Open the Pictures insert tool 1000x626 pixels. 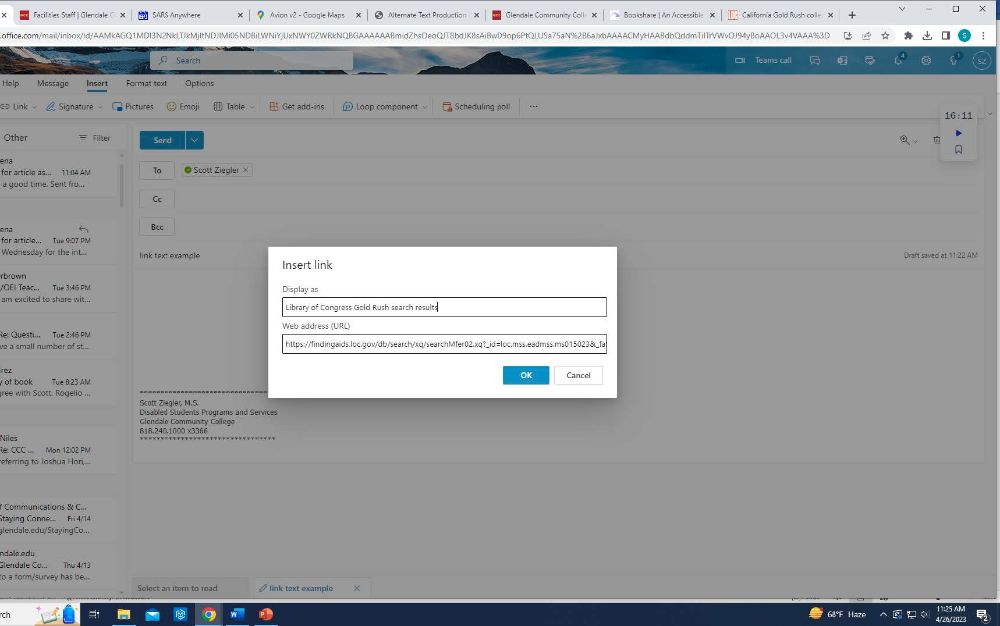[x=134, y=105]
